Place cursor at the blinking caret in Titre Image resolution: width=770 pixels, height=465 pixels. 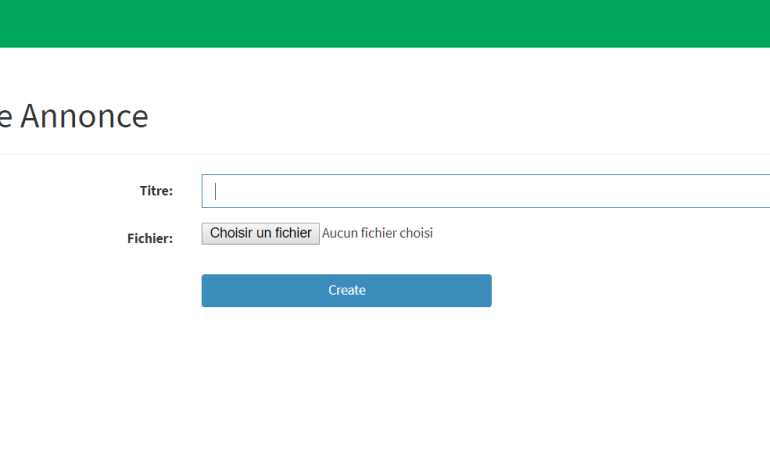pos(216,191)
